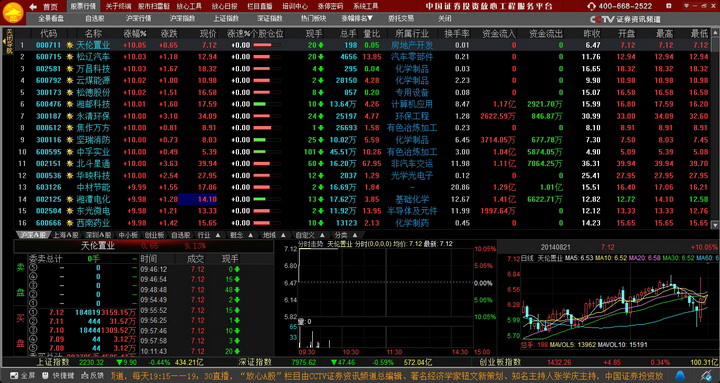The image size is (720, 383).
Task: Click the star icon beside 坚瑞消防
Action: pyautogui.click(x=70, y=140)
